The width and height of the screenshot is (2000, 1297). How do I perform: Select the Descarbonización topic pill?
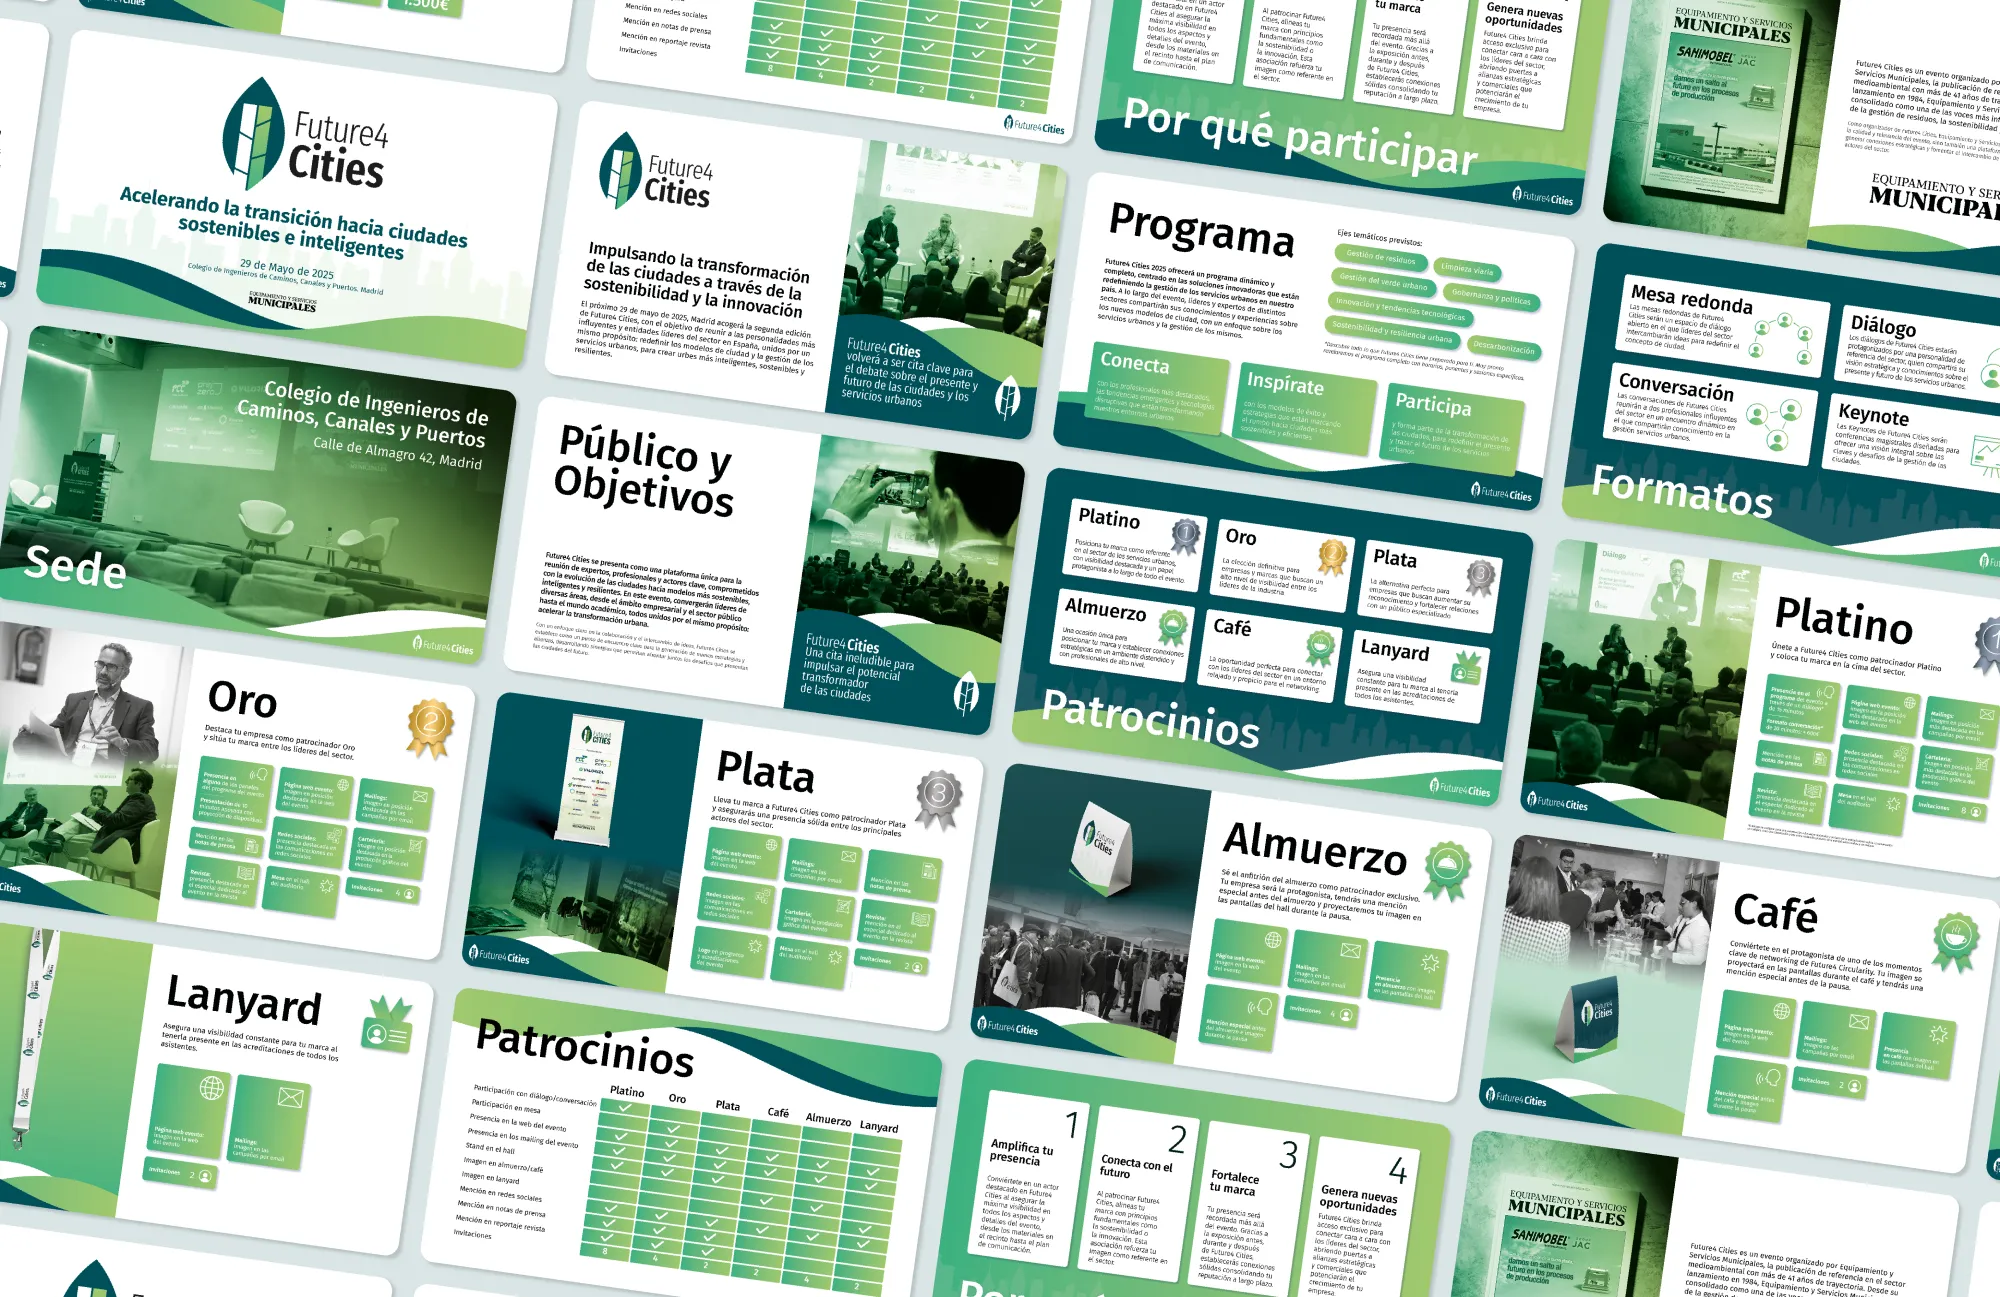pos(1503,348)
